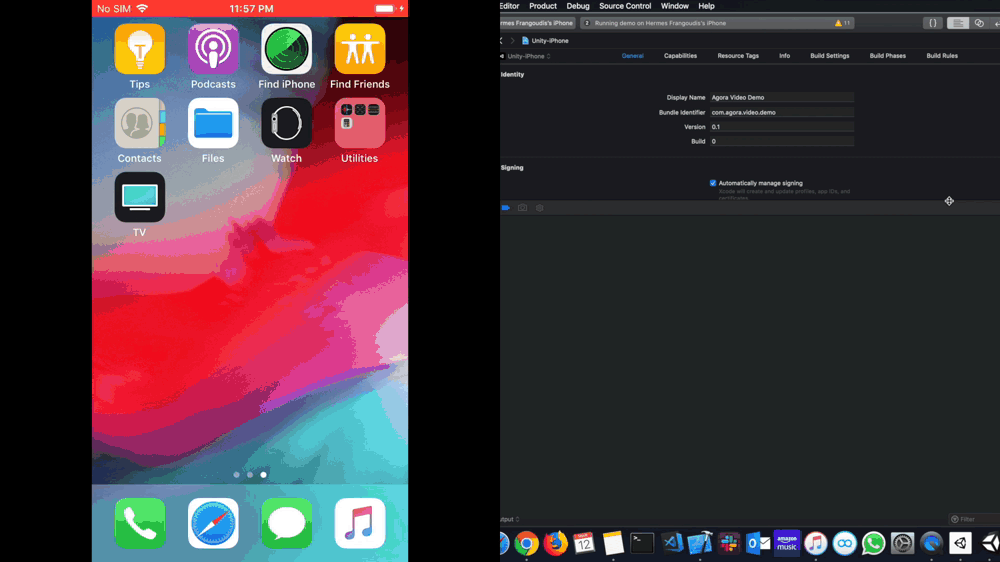Image resolution: width=1000 pixels, height=562 pixels.
Task: Open Slack from the Mac dock
Action: pos(729,544)
